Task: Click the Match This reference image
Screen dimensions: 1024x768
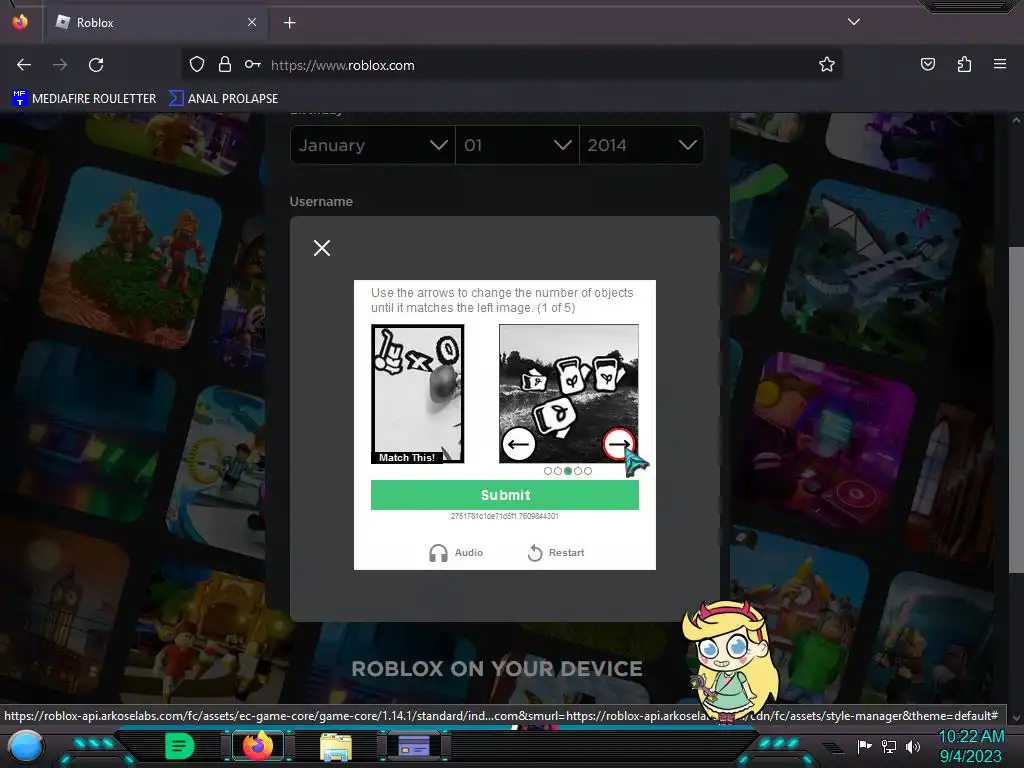Action: 417,394
